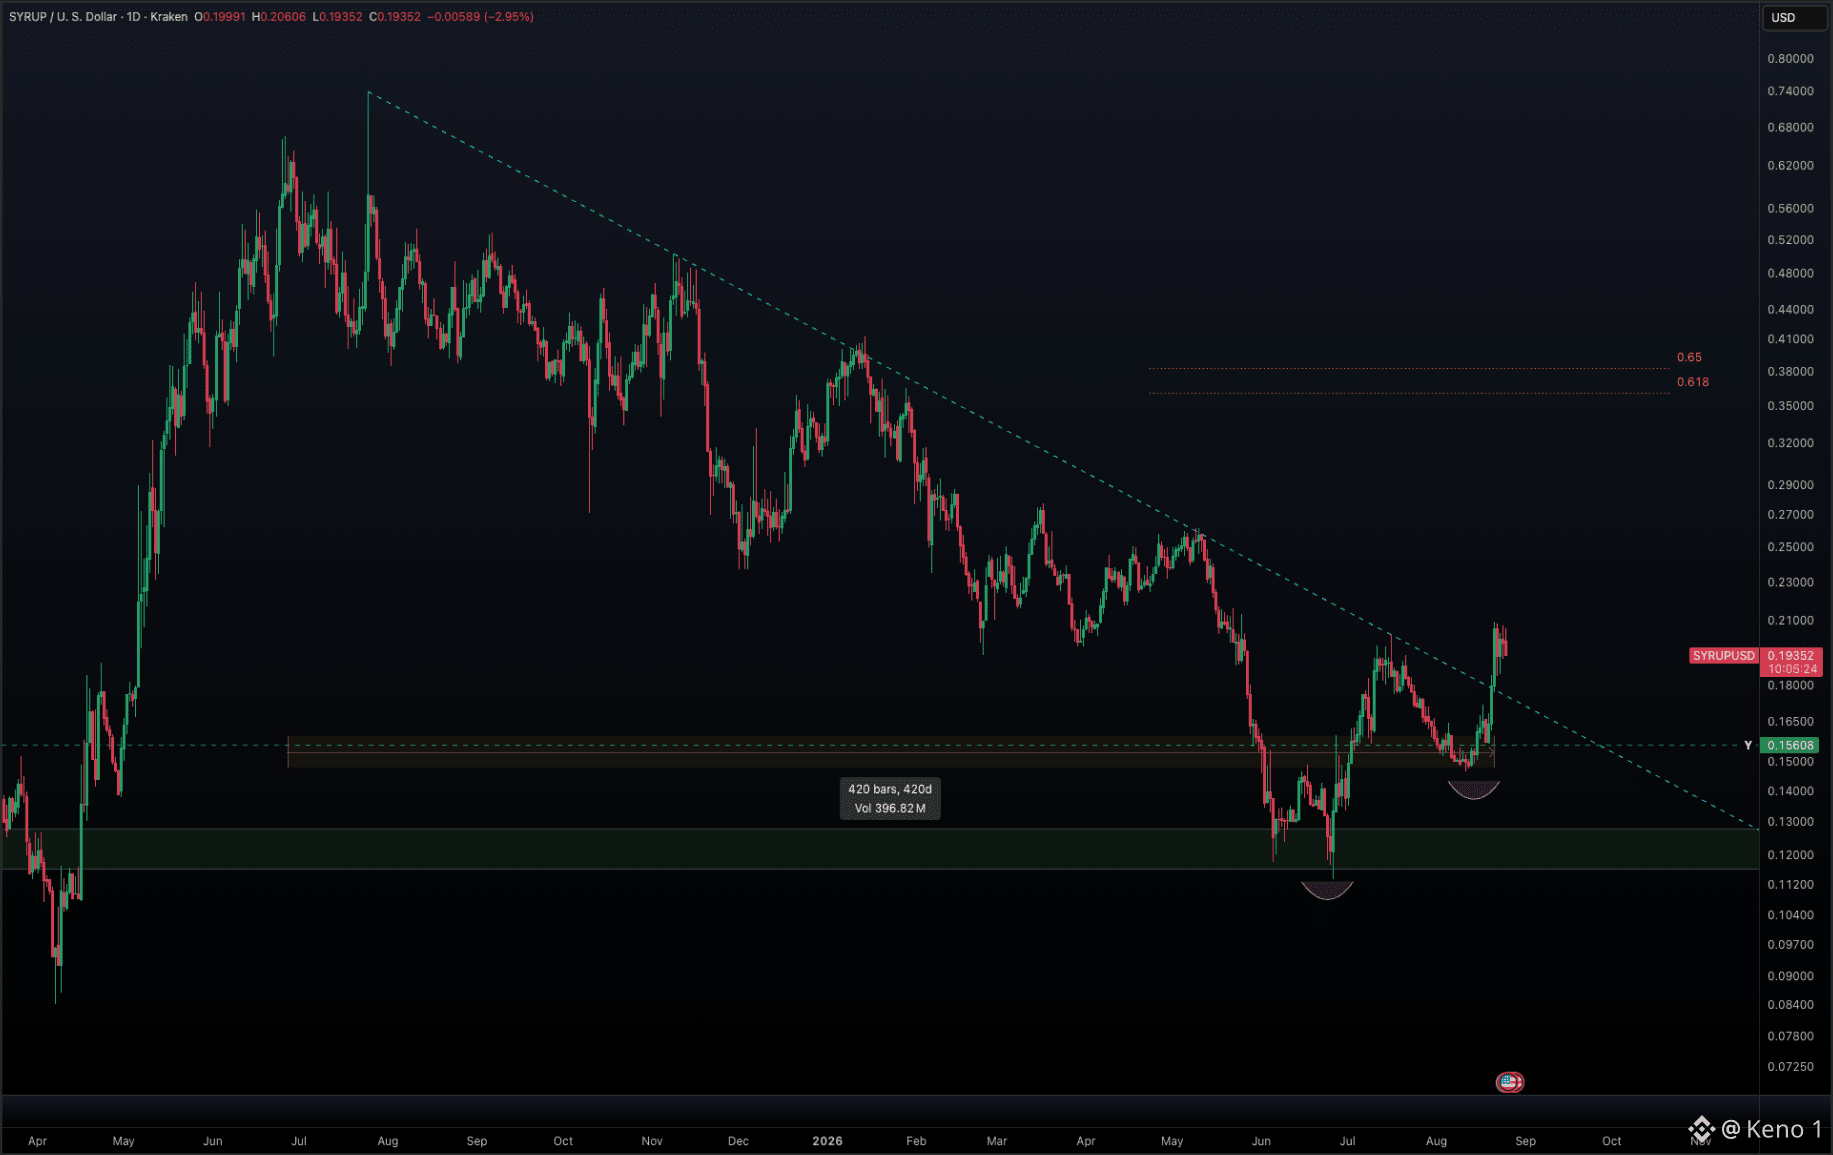Select the low value L0.19352
1833x1155 pixels.
click(x=338, y=17)
